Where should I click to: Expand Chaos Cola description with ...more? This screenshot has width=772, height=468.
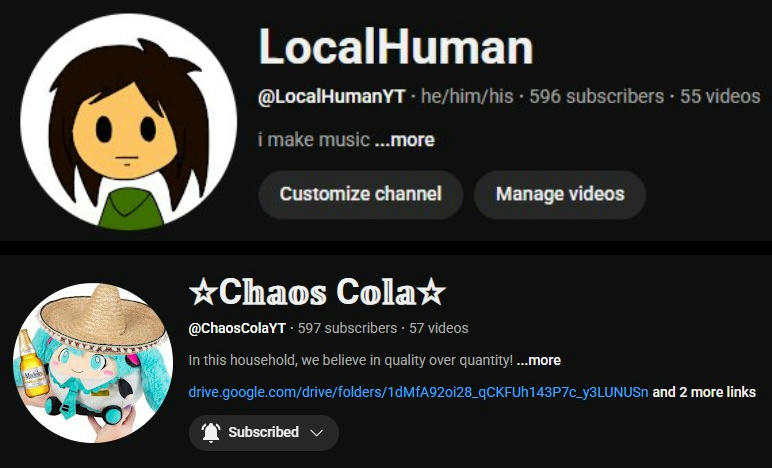coord(539,360)
